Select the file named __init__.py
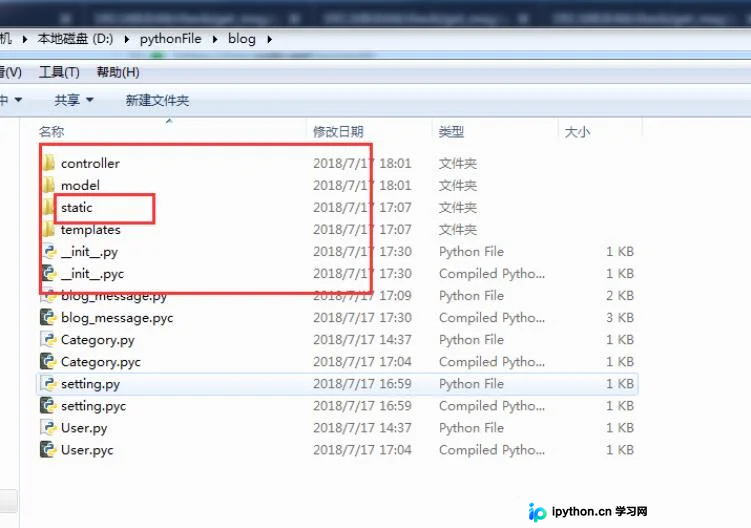 89,252
